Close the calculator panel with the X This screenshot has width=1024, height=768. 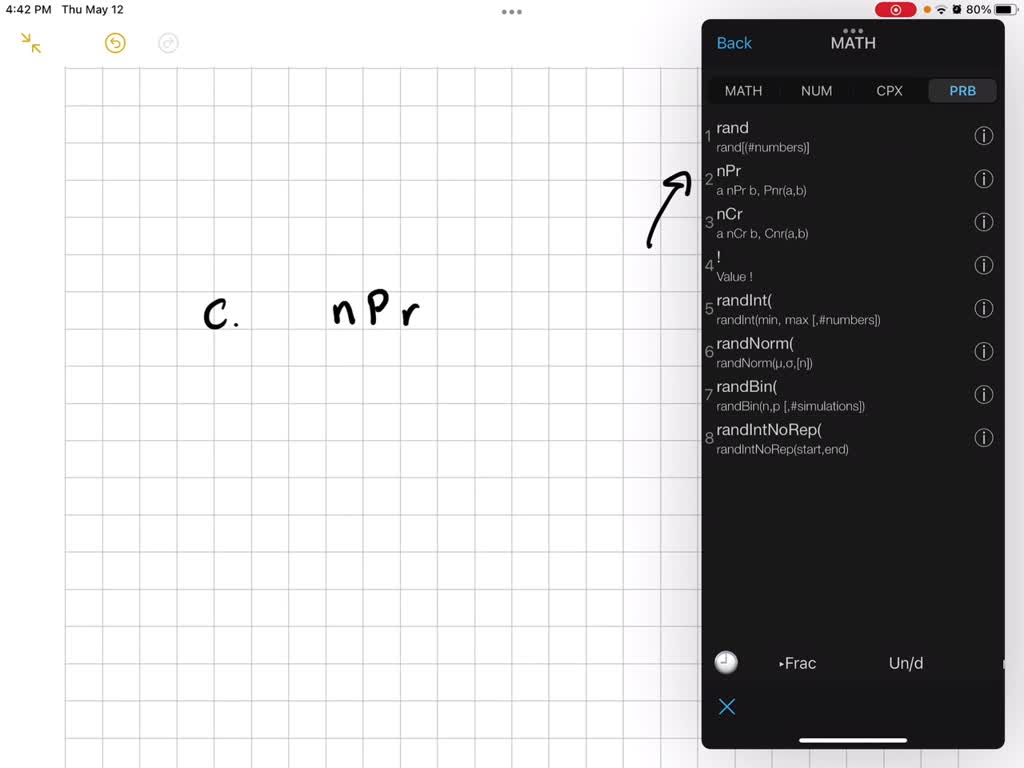tap(727, 706)
